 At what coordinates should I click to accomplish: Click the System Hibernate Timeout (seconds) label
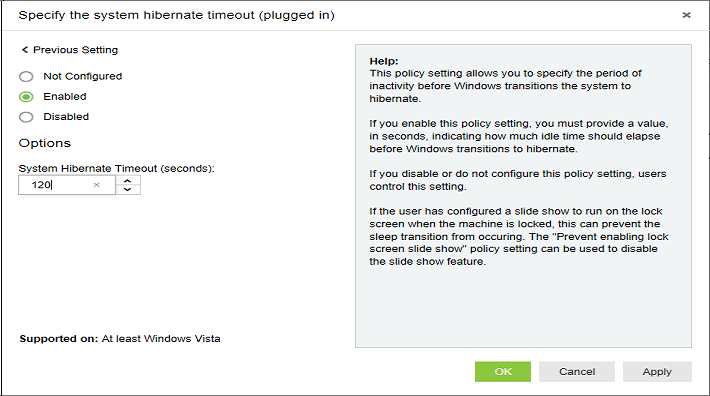[116, 168]
